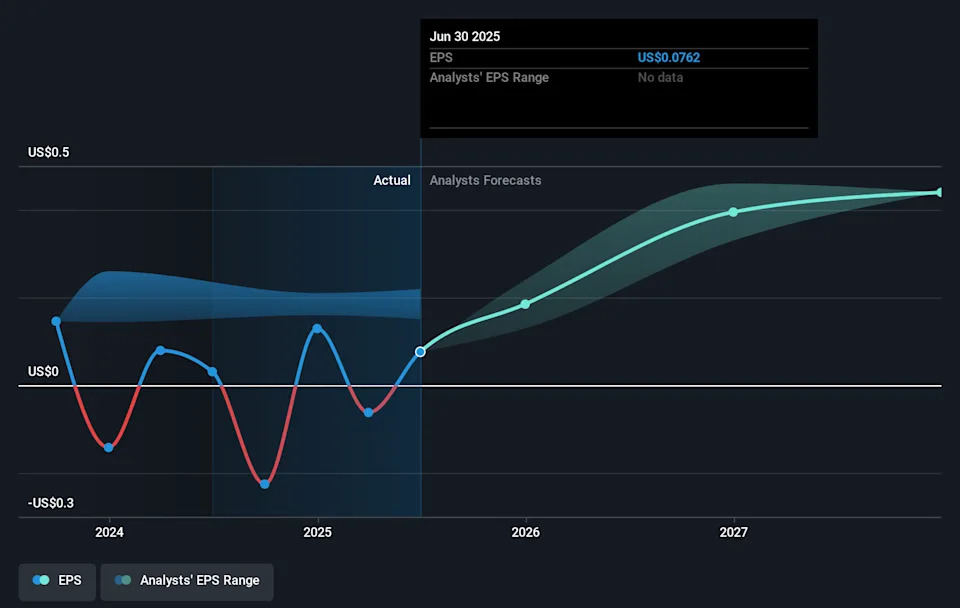Click the Analysts Forecasts section label
Screen dimensions: 960x608
pyautogui.click(x=485, y=180)
